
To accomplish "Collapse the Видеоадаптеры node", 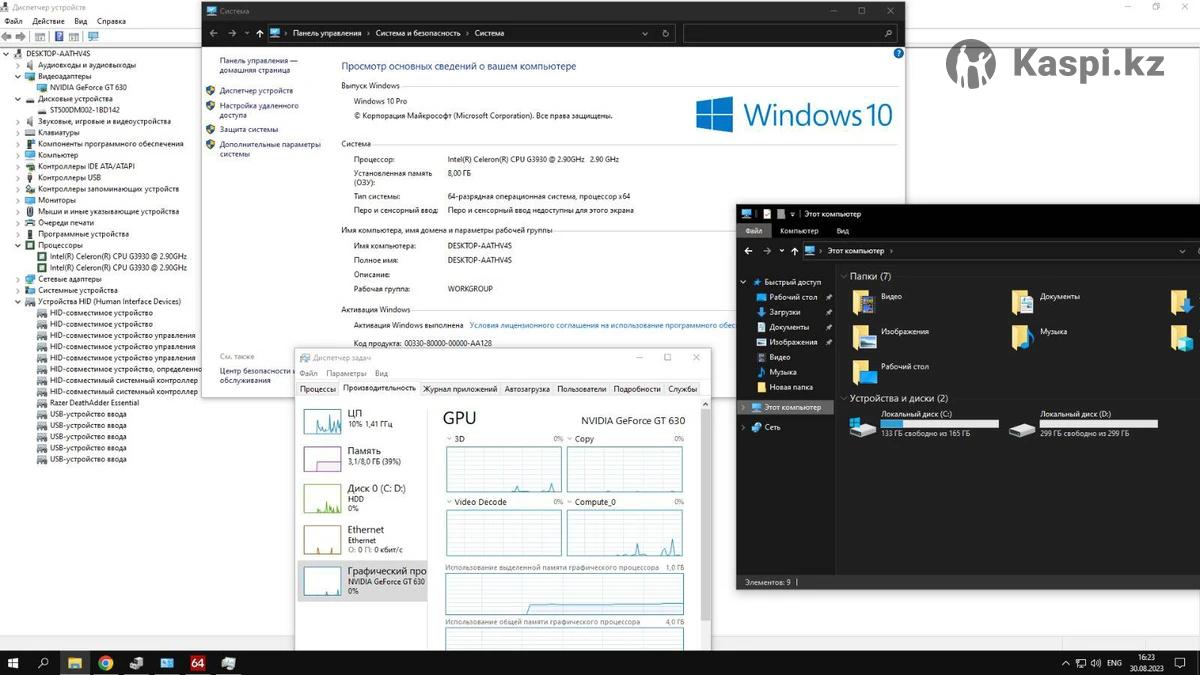I will [x=18, y=76].
